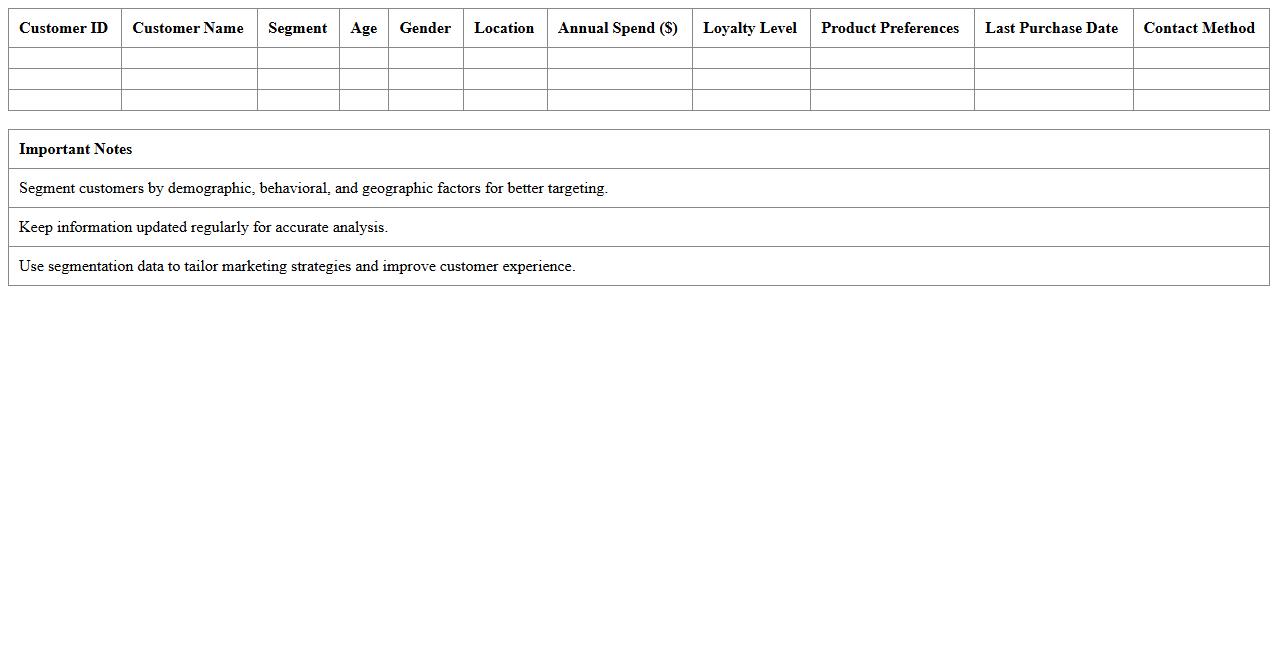Screen dimensions: 1278x650
Task: Click the Customer ID column header
Action: pos(64,28)
